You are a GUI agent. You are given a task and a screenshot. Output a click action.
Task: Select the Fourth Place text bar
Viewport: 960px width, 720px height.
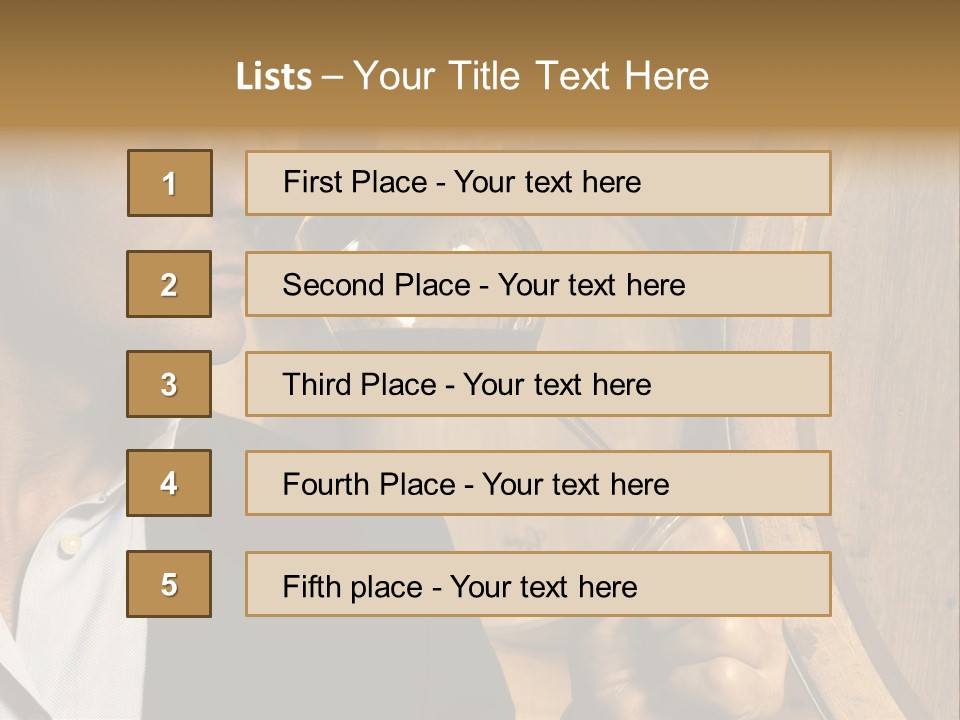coord(538,483)
